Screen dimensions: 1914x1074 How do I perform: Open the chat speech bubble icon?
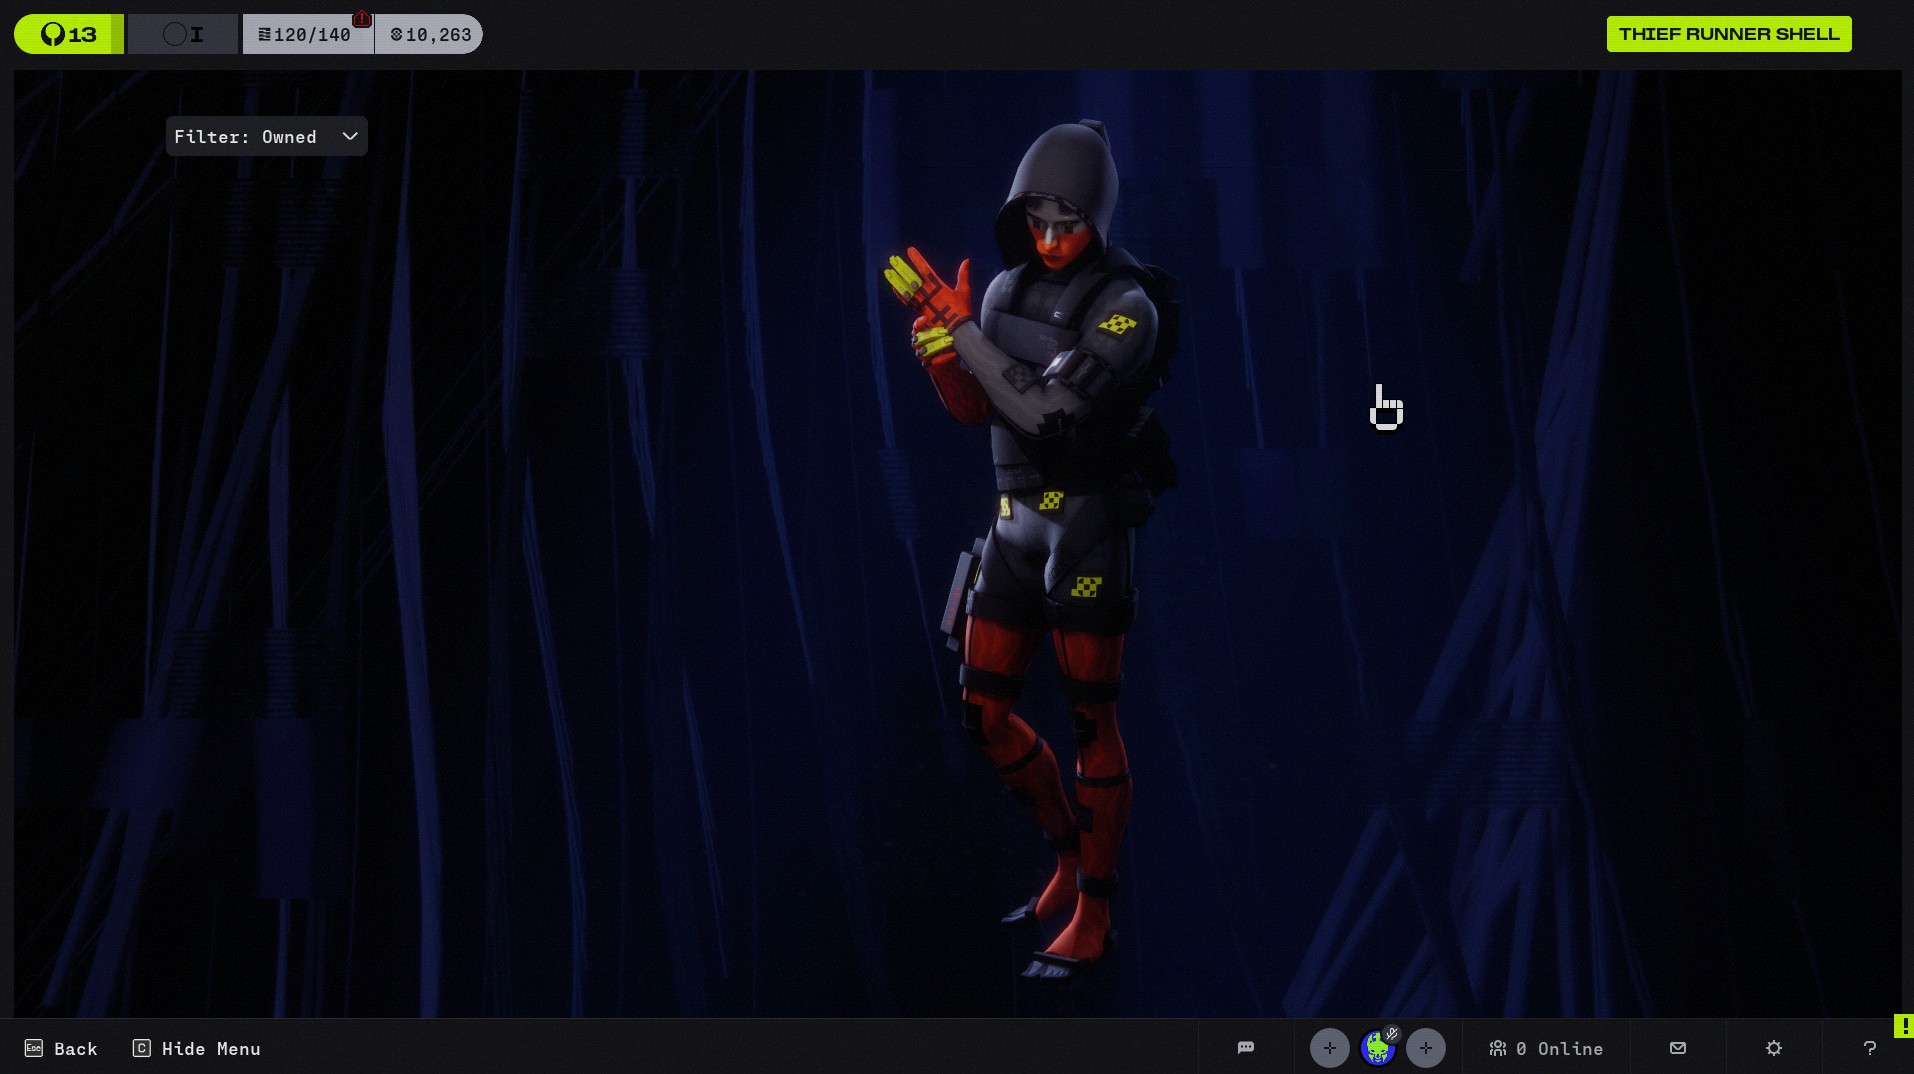pyautogui.click(x=1245, y=1048)
